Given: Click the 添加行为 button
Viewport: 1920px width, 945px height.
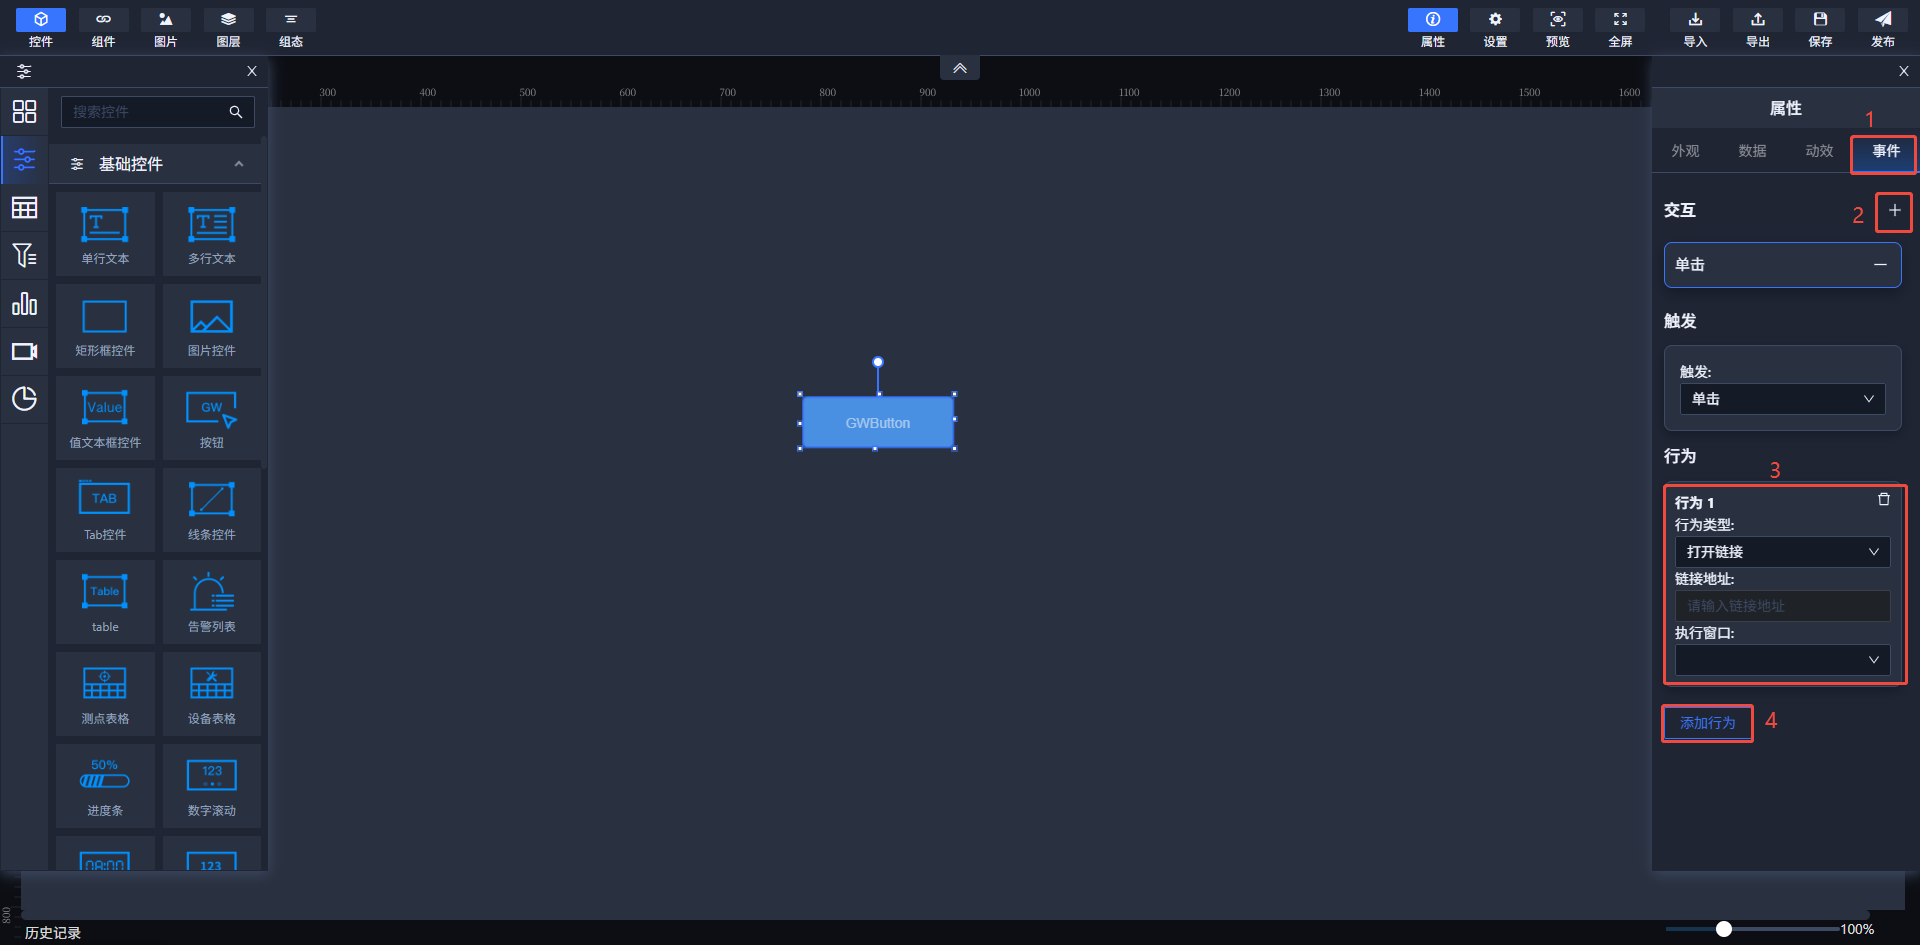Looking at the screenshot, I should coord(1708,723).
